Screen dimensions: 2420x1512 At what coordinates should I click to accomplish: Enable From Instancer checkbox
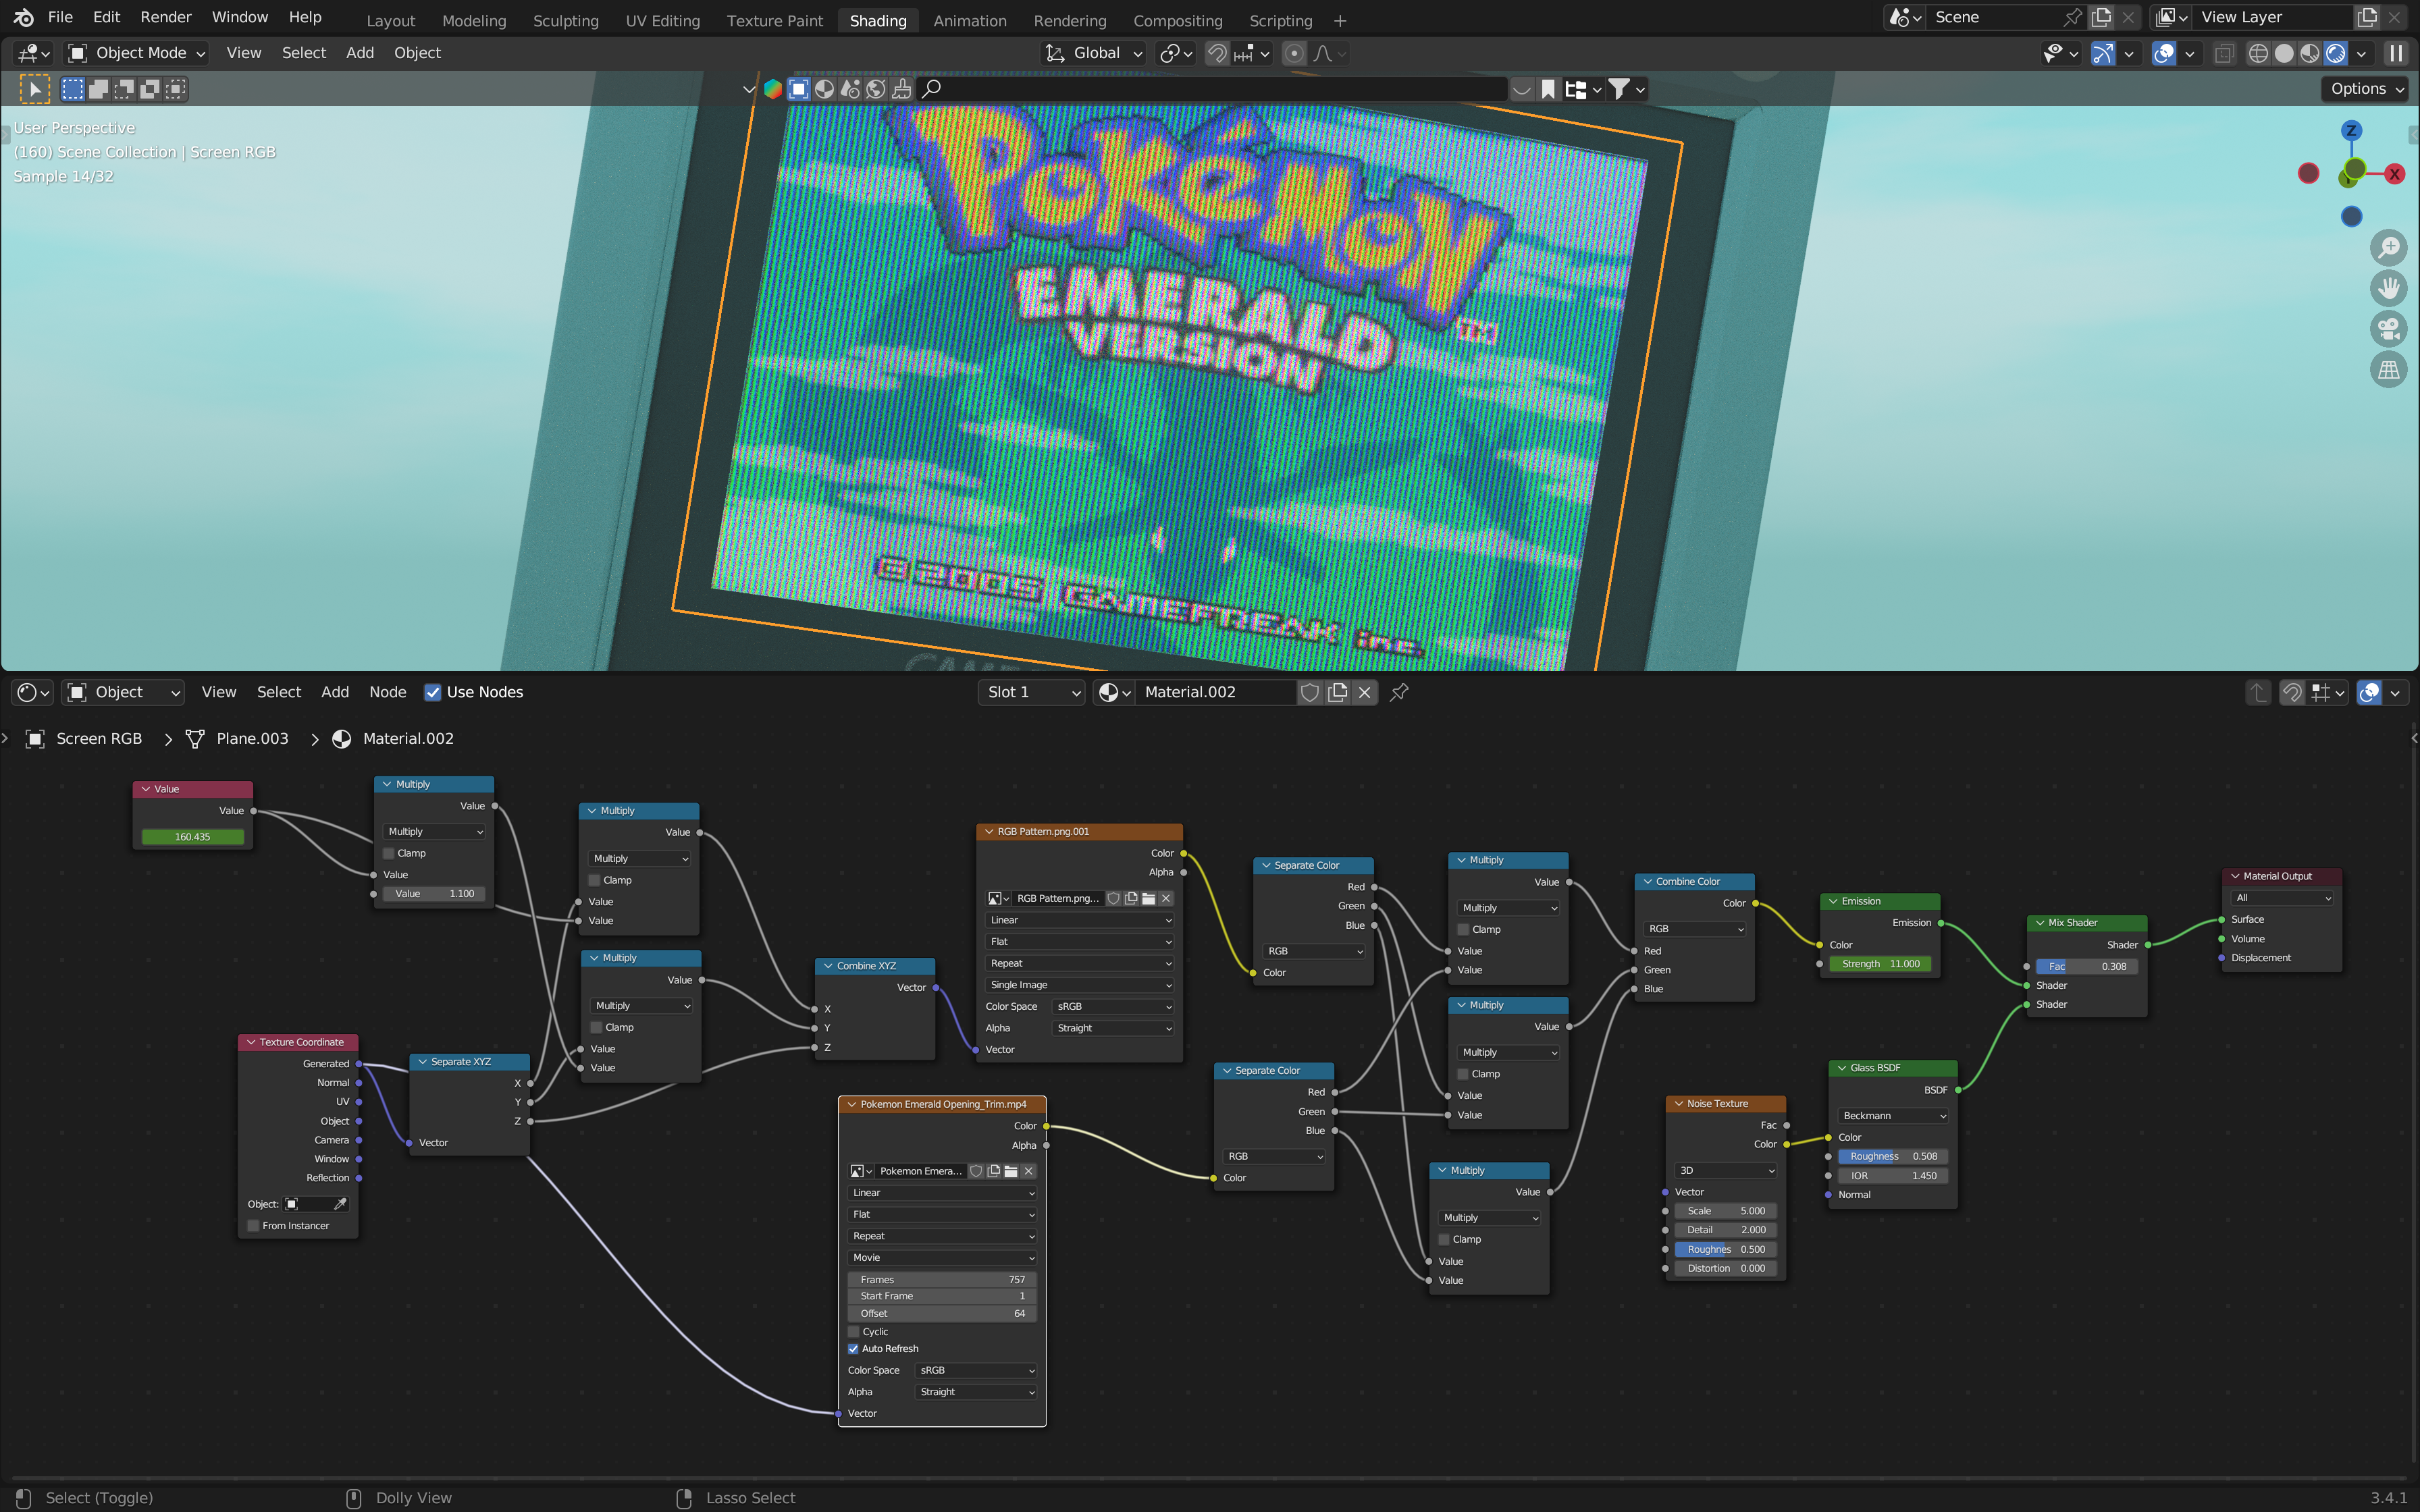click(x=254, y=1226)
